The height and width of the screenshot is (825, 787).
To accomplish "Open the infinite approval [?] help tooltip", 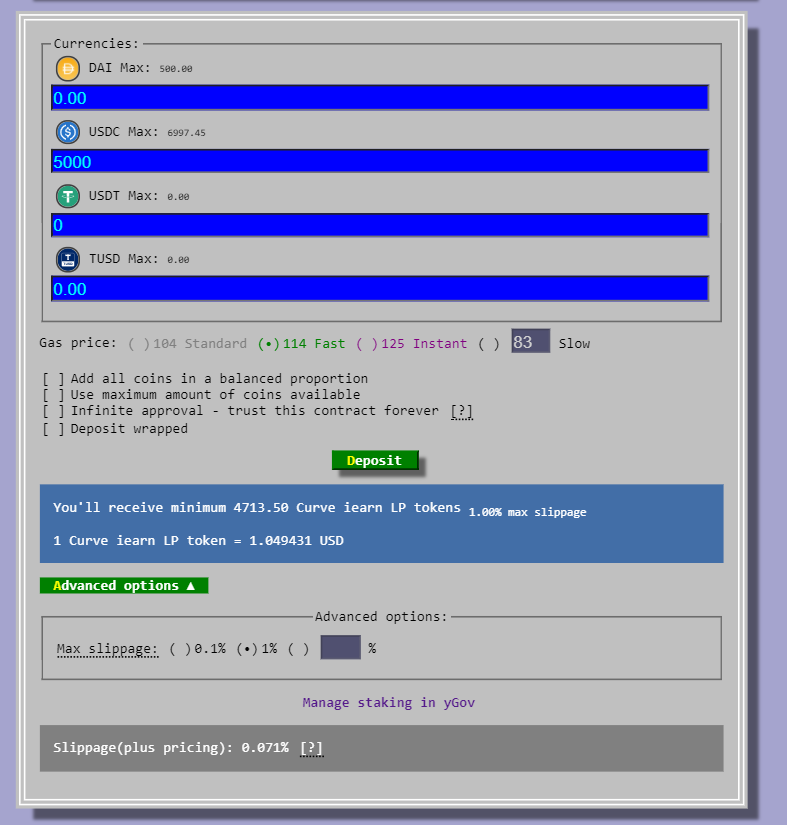I will [461, 411].
